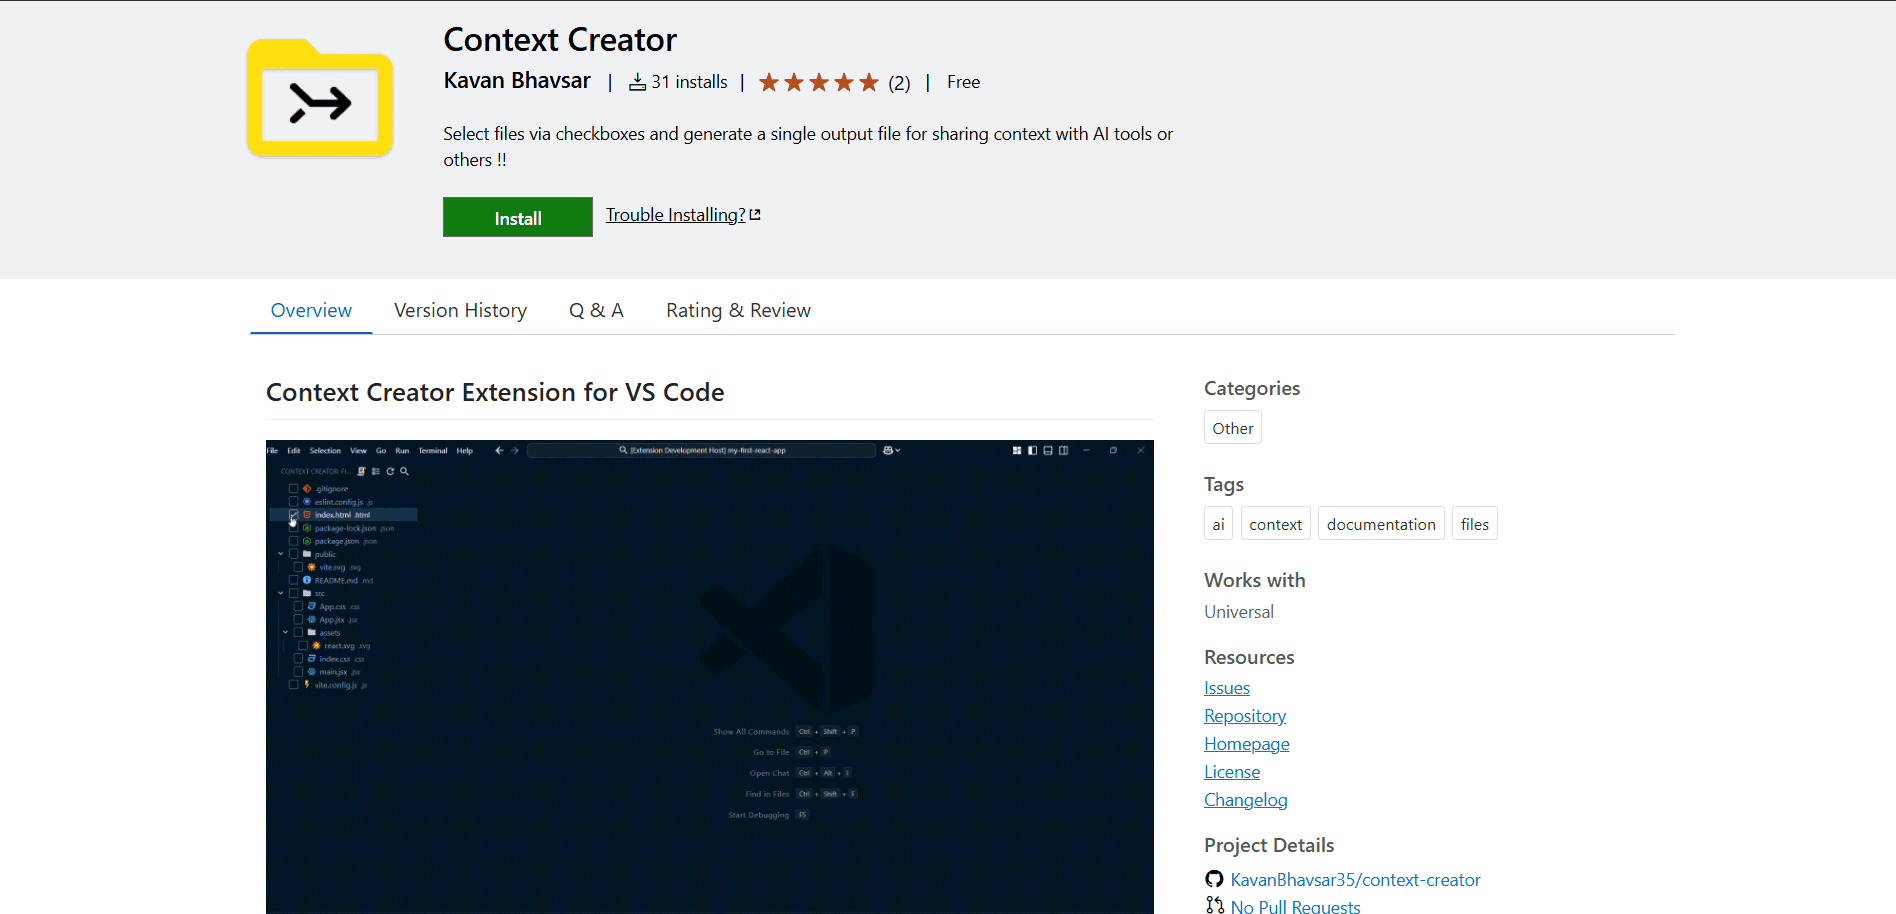Click the ai tag chip
The image size is (1896, 914).
(x=1218, y=524)
